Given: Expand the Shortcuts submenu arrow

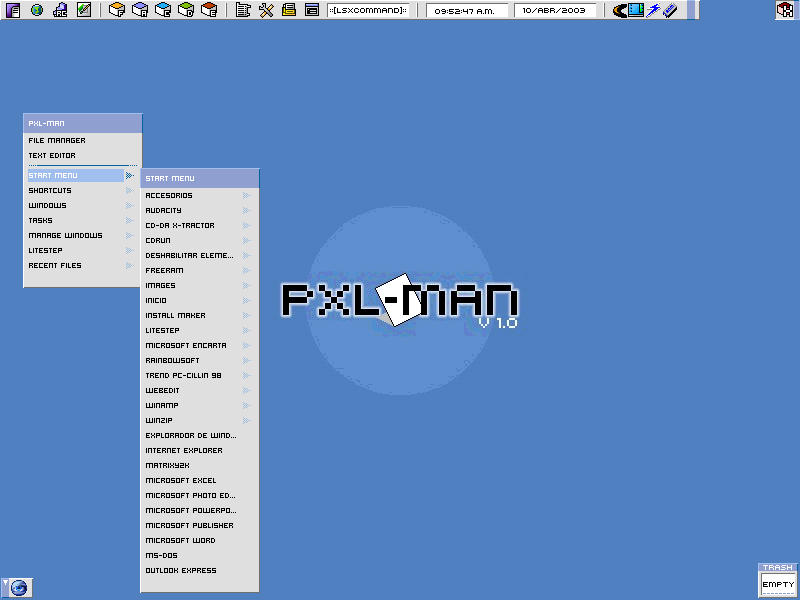Looking at the screenshot, I should pyautogui.click(x=130, y=190).
